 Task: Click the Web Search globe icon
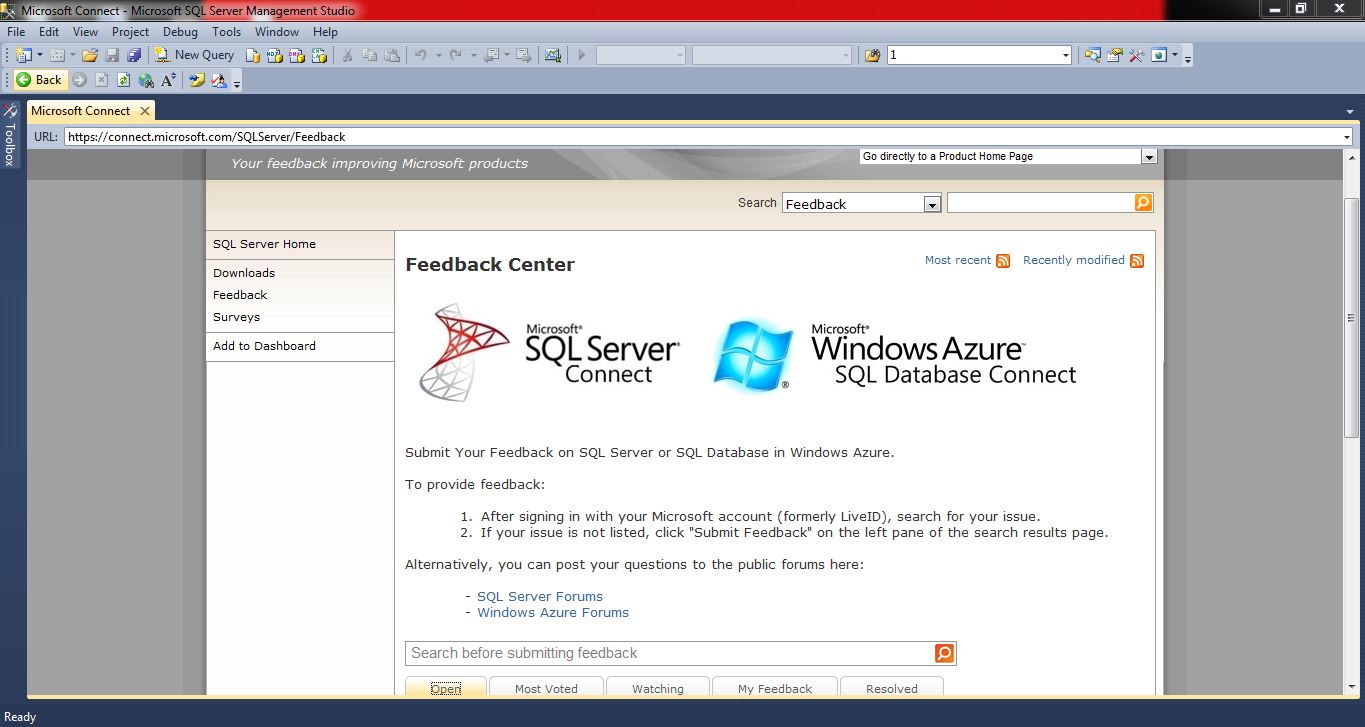click(x=146, y=80)
